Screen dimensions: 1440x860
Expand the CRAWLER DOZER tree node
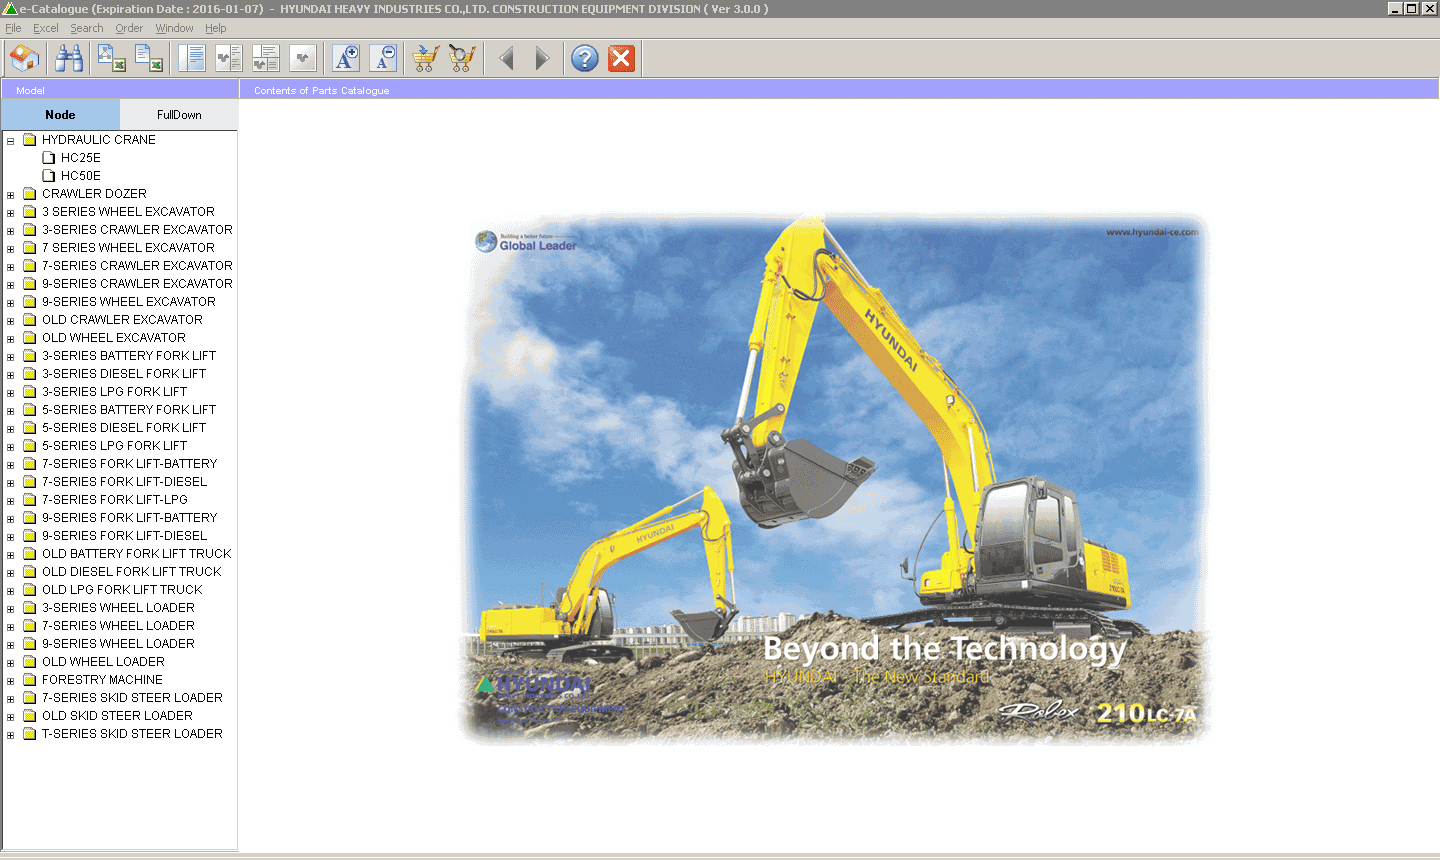[9, 193]
